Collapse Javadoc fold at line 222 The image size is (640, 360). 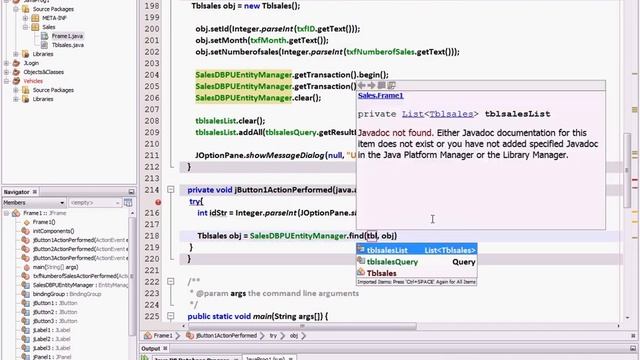point(171,282)
